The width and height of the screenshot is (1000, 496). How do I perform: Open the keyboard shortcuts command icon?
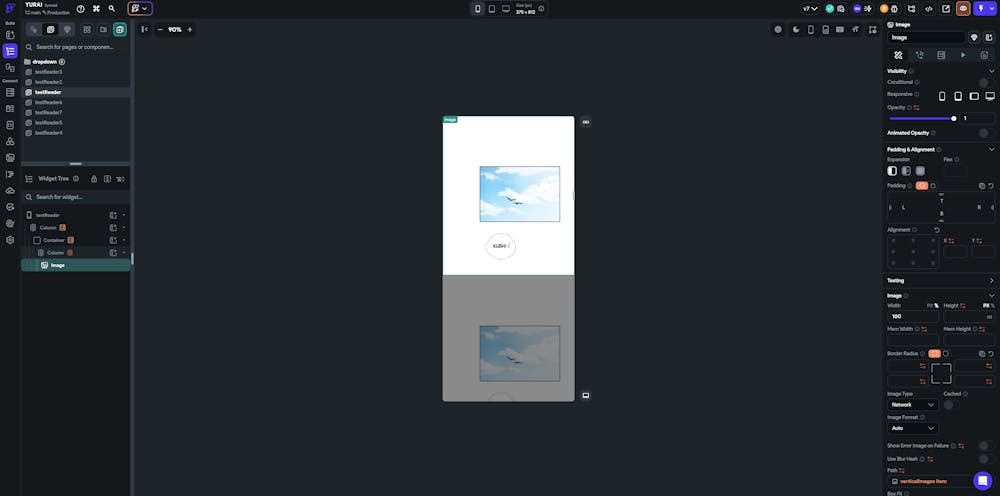click(96, 9)
